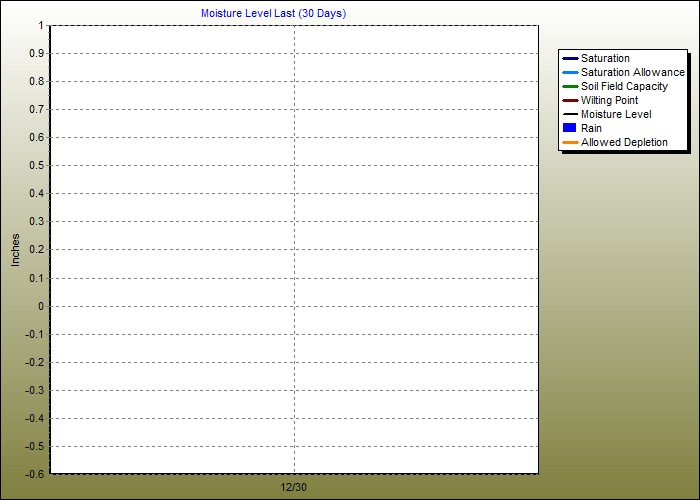Click the Allowed Depletion legend text
This screenshot has height=500, width=700.
tap(624, 143)
